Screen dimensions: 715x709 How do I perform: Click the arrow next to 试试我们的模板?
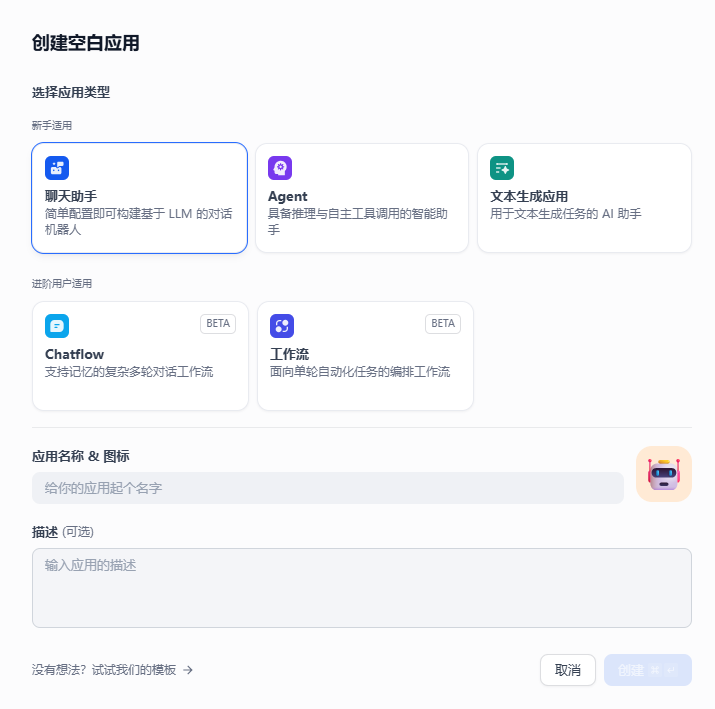(188, 670)
